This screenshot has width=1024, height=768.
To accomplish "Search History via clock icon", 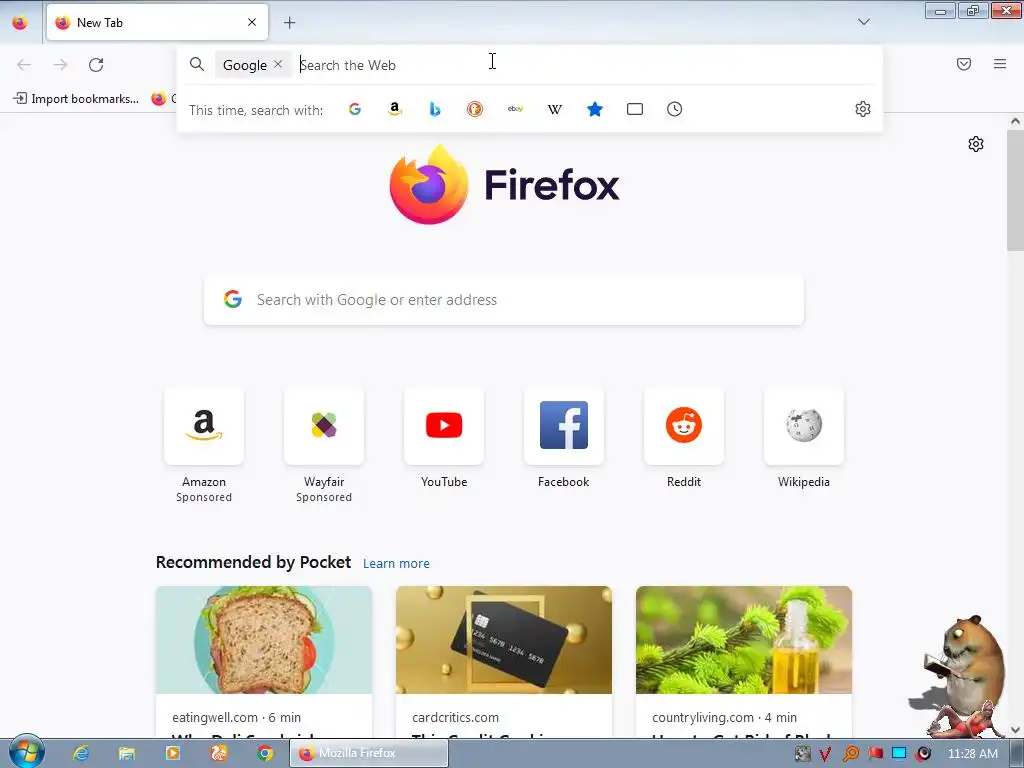I will pos(675,109).
